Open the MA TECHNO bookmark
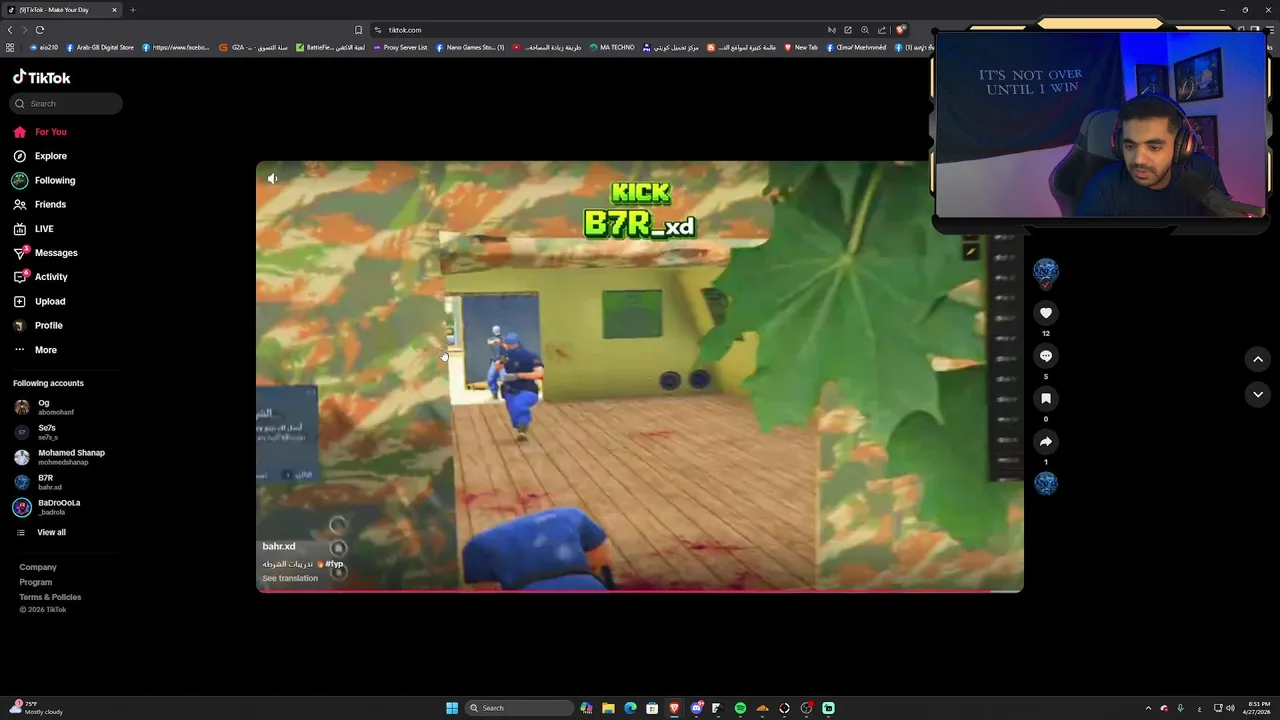 (x=612, y=47)
